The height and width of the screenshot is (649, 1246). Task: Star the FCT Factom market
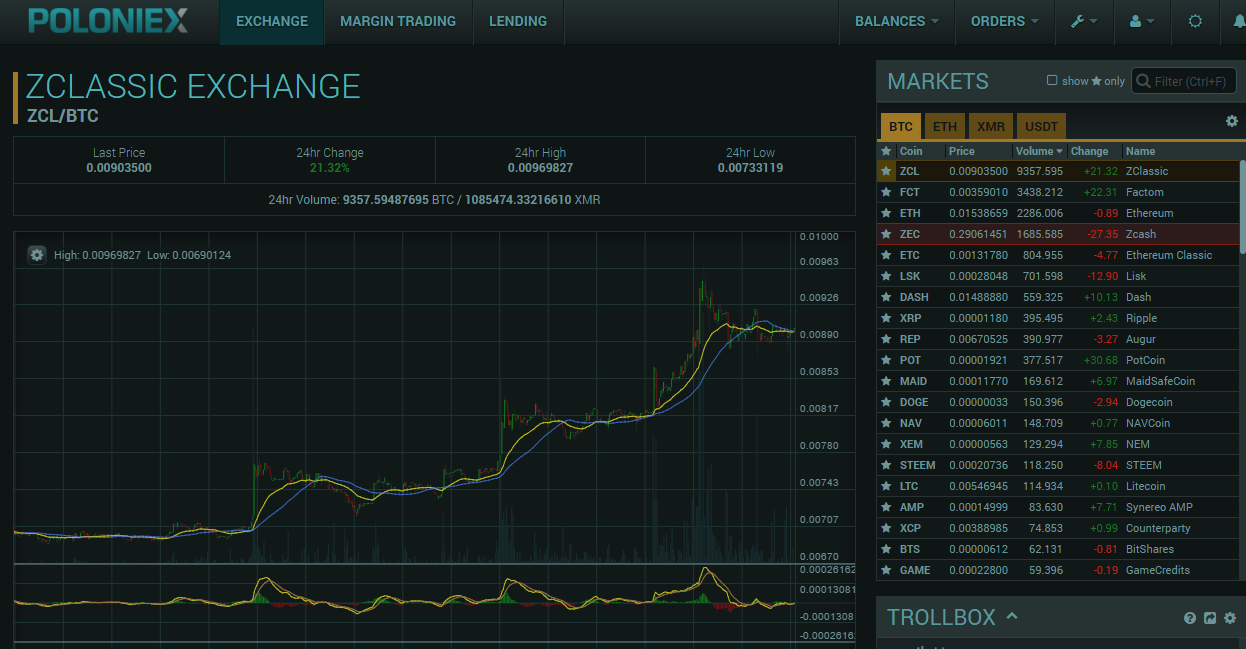[885, 192]
